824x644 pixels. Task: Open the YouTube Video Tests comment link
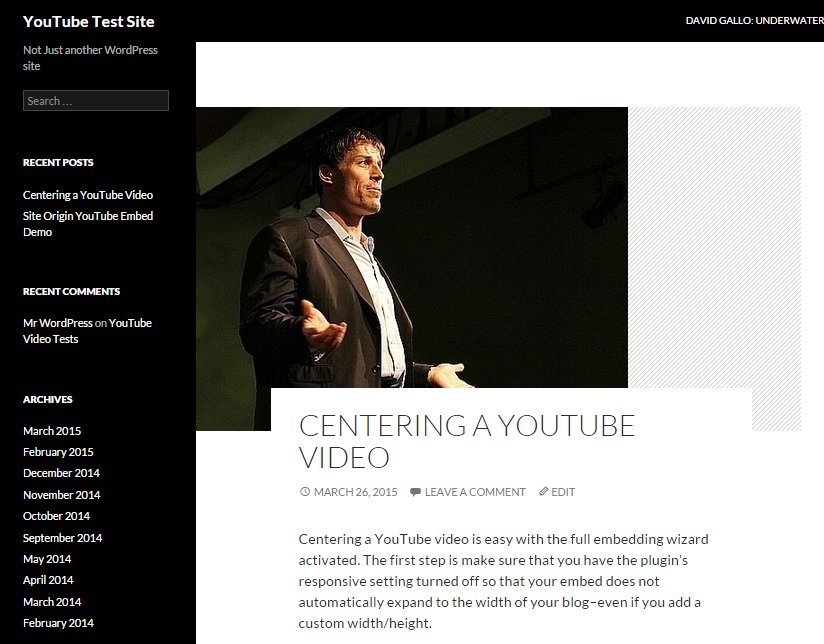pyautogui.click(x=129, y=323)
